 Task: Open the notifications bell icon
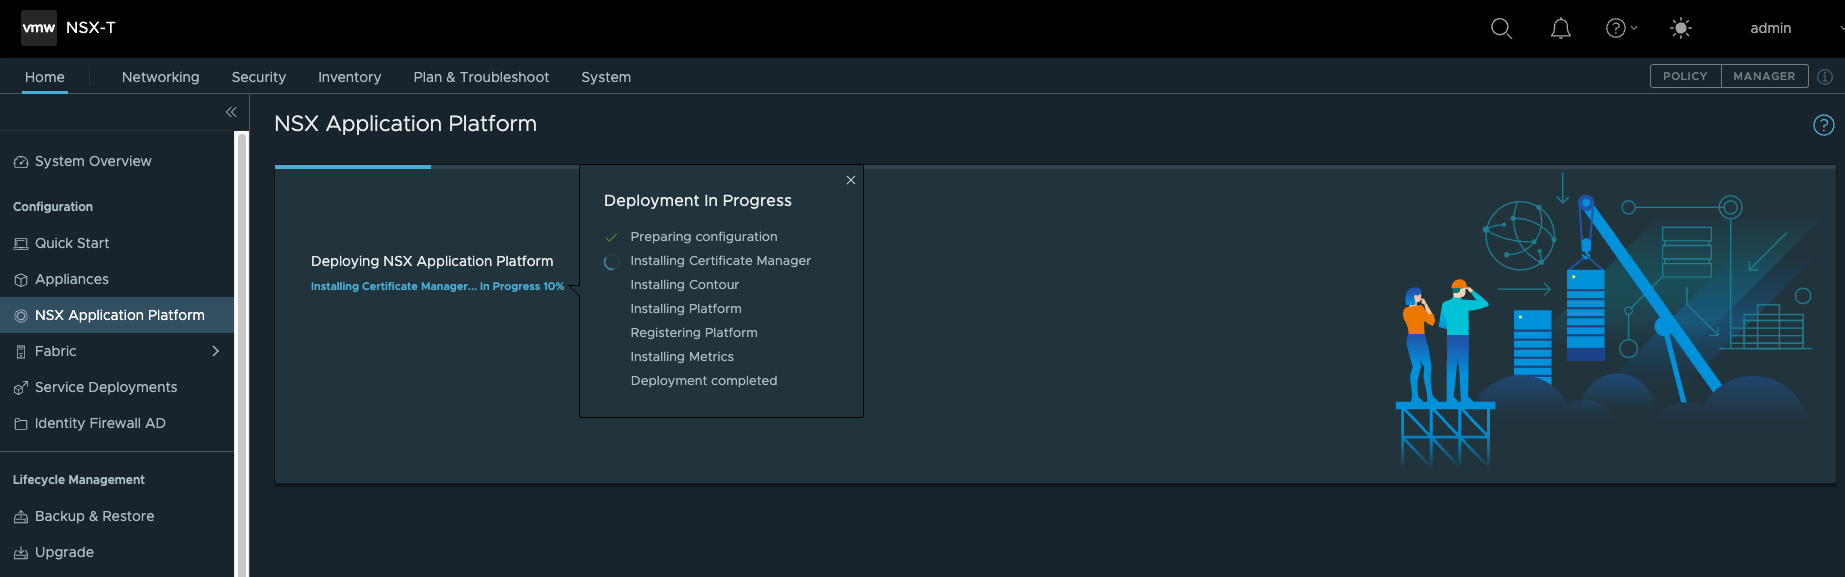click(x=1560, y=28)
